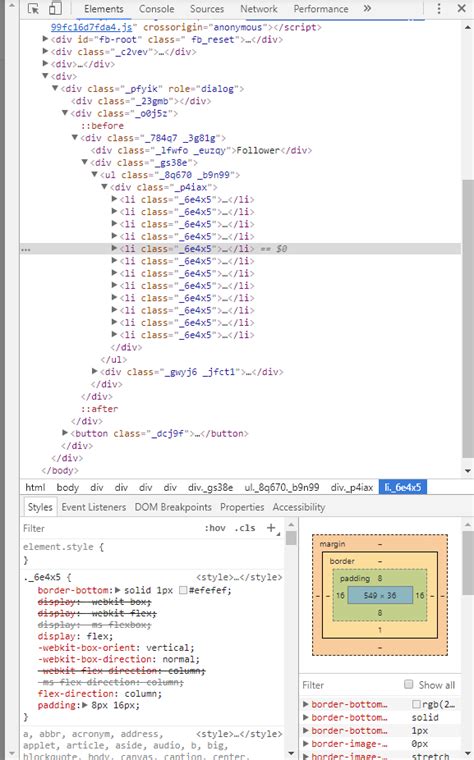Click the display: flex declaration

pos(75,636)
